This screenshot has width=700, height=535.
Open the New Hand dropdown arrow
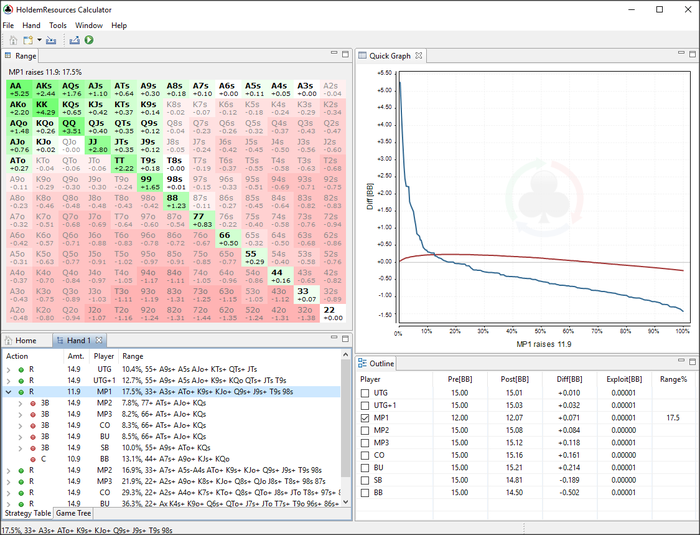[x=39, y=40]
